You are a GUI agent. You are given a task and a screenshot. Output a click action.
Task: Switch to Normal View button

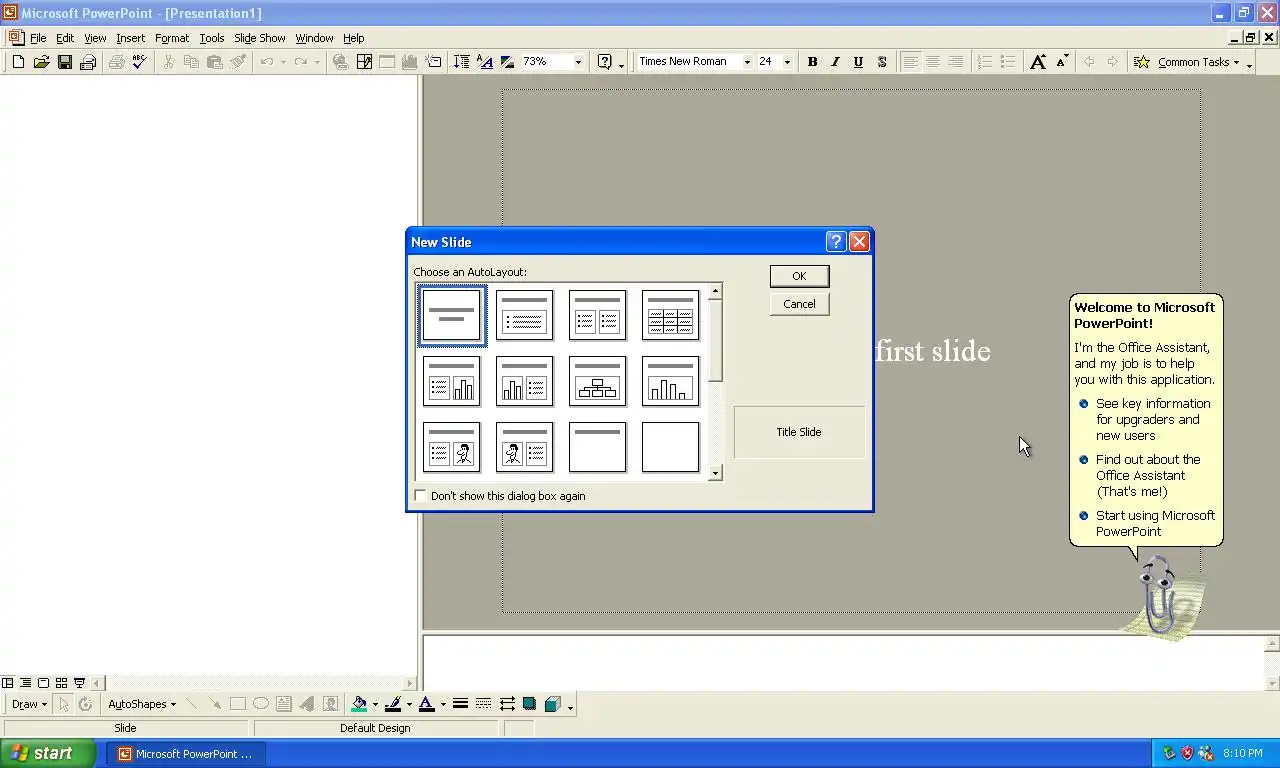coord(7,683)
